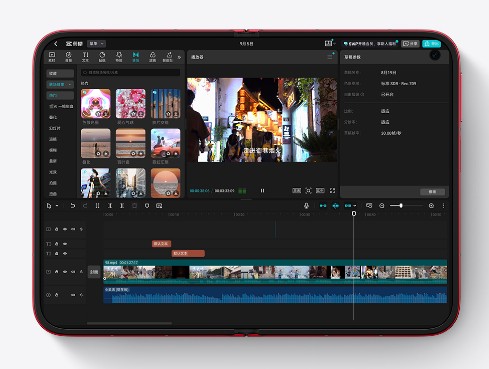Screen dimensions: 489x369
Task: Select the pointer tool in the timeline toolbar
Action: [49, 206]
